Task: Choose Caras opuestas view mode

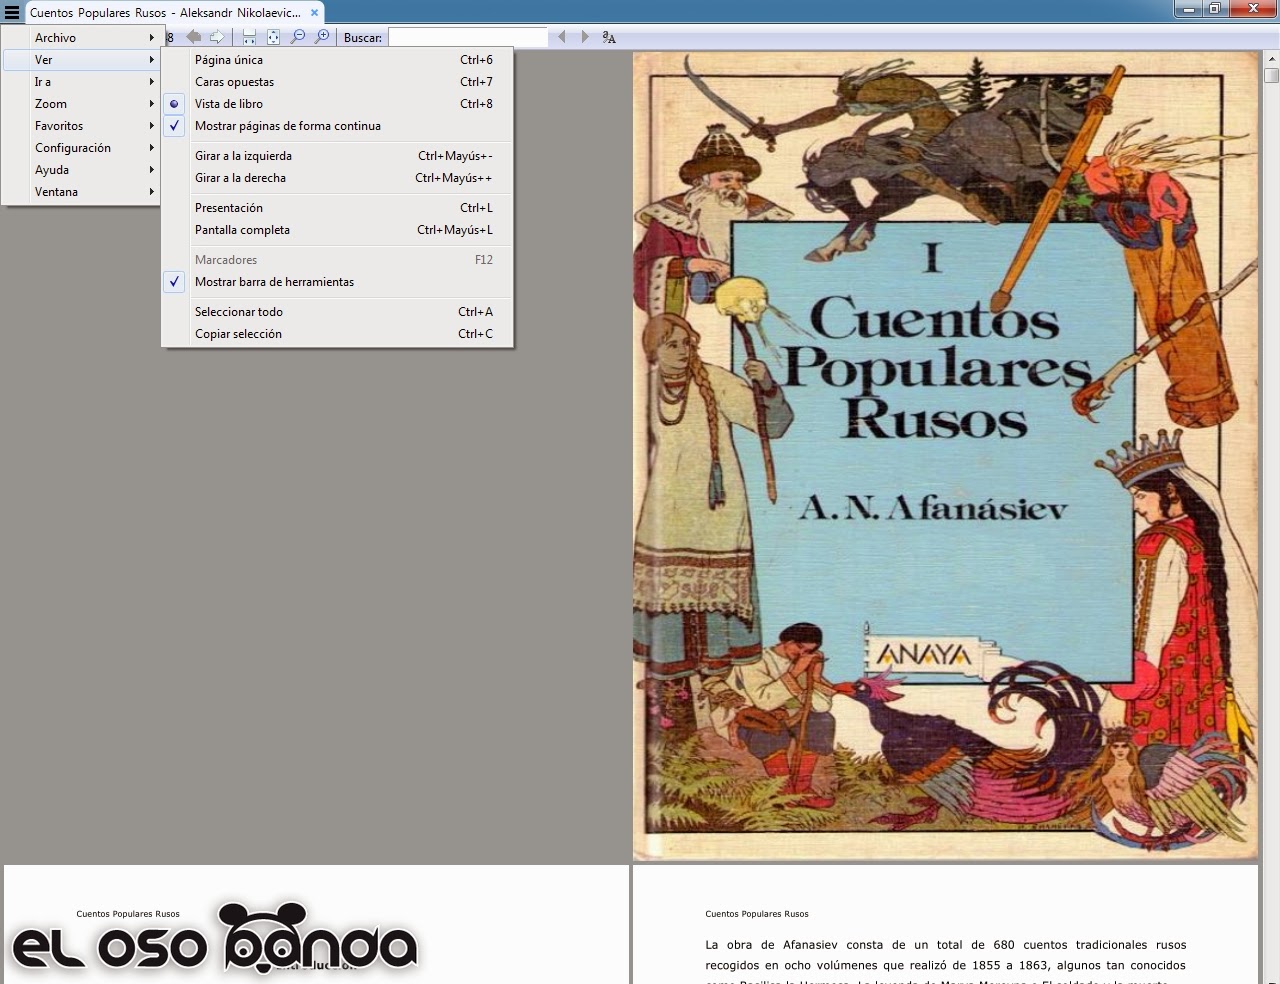Action: pos(338,82)
